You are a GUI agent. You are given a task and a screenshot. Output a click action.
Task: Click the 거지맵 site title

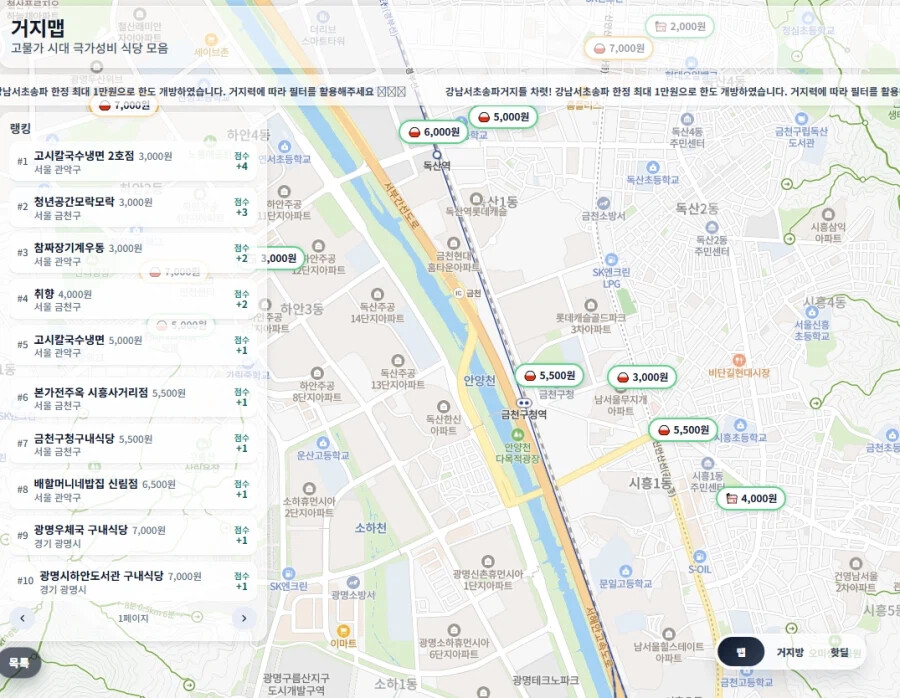(x=38, y=28)
